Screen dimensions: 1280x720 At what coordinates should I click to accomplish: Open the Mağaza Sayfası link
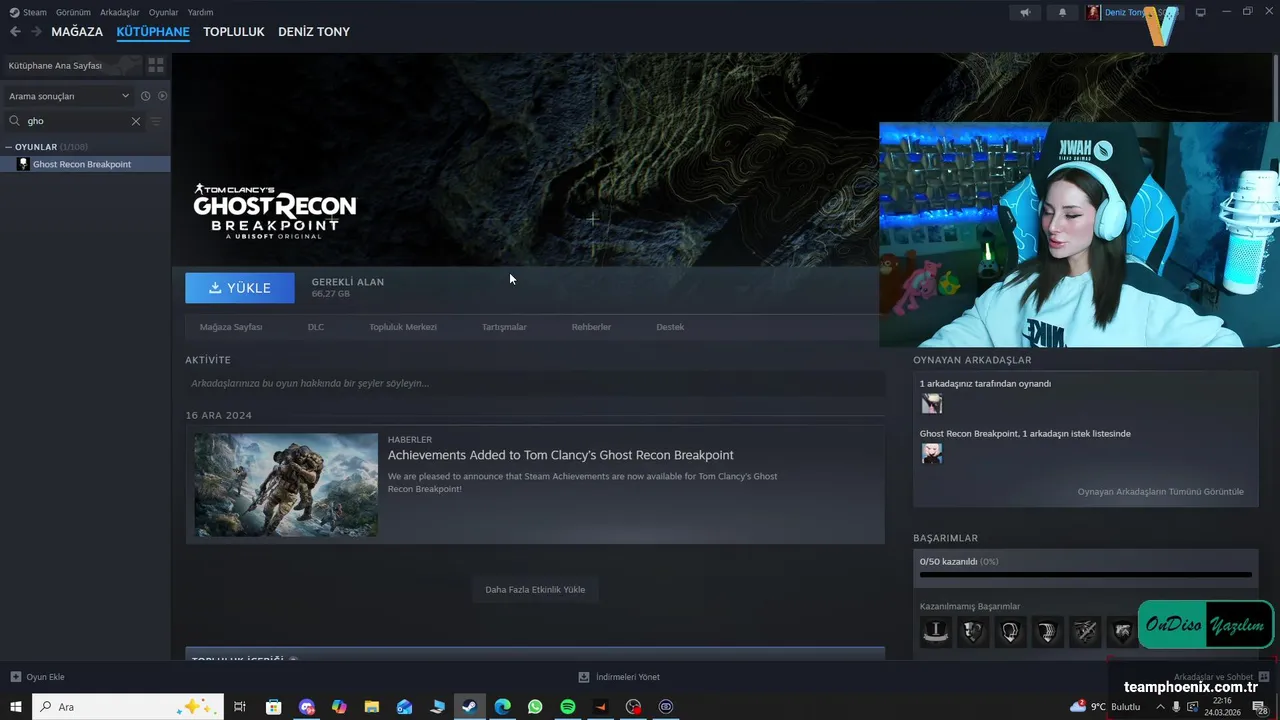tap(231, 327)
